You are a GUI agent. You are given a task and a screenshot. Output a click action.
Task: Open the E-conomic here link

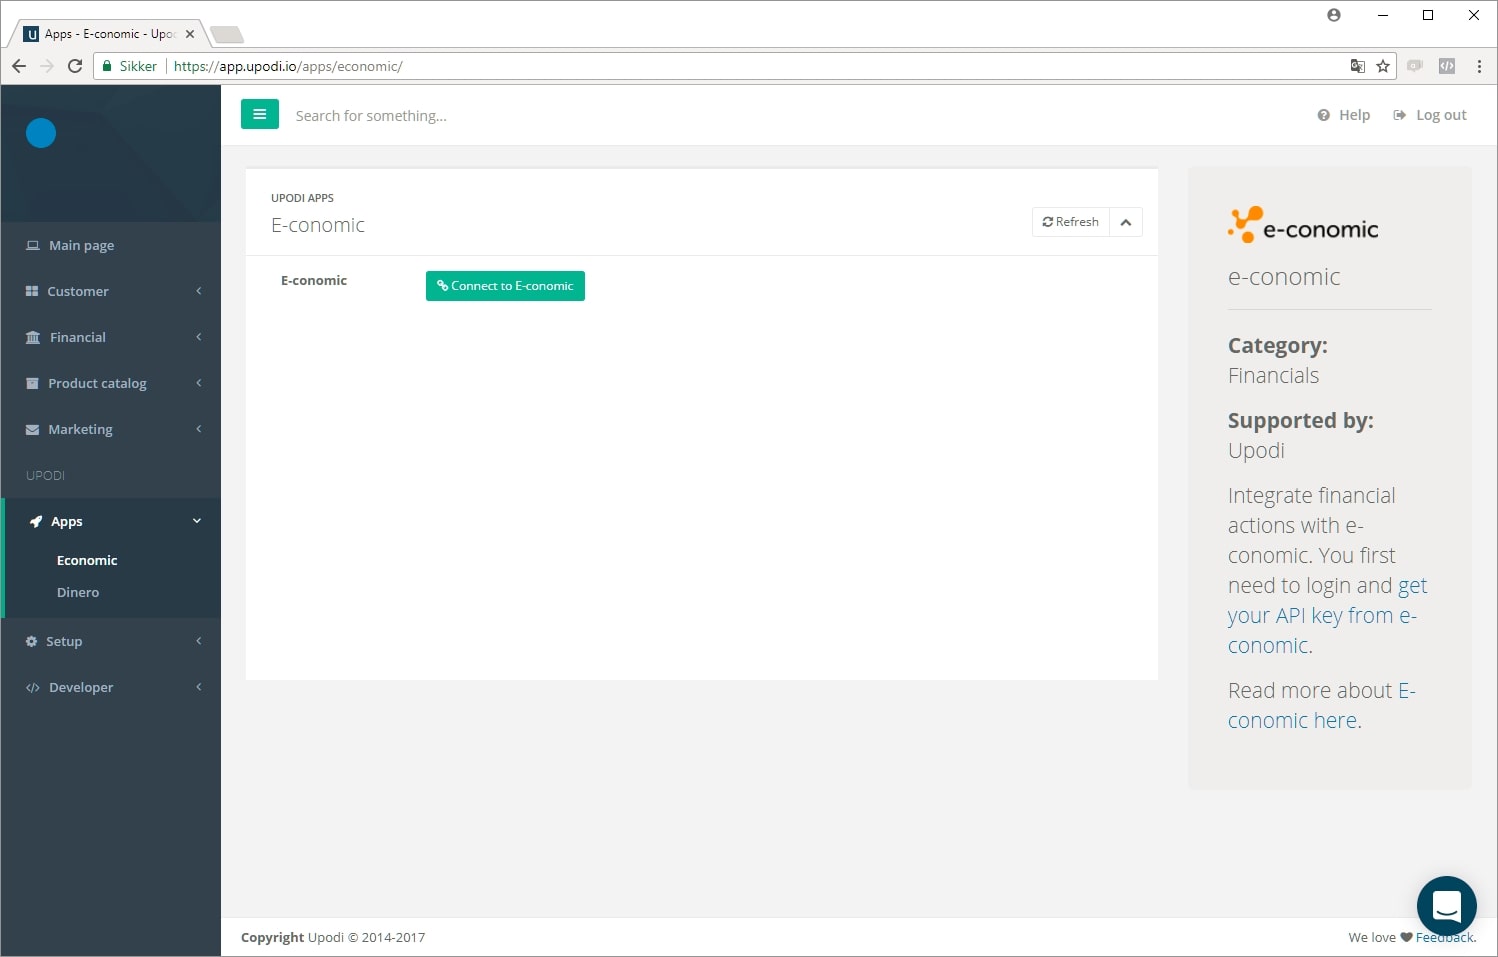[1321, 705]
